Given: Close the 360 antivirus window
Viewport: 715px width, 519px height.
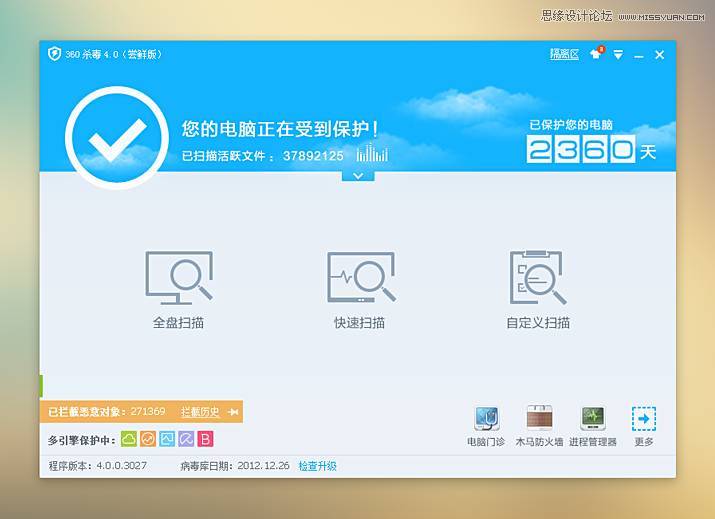Looking at the screenshot, I should click(659, 55).
